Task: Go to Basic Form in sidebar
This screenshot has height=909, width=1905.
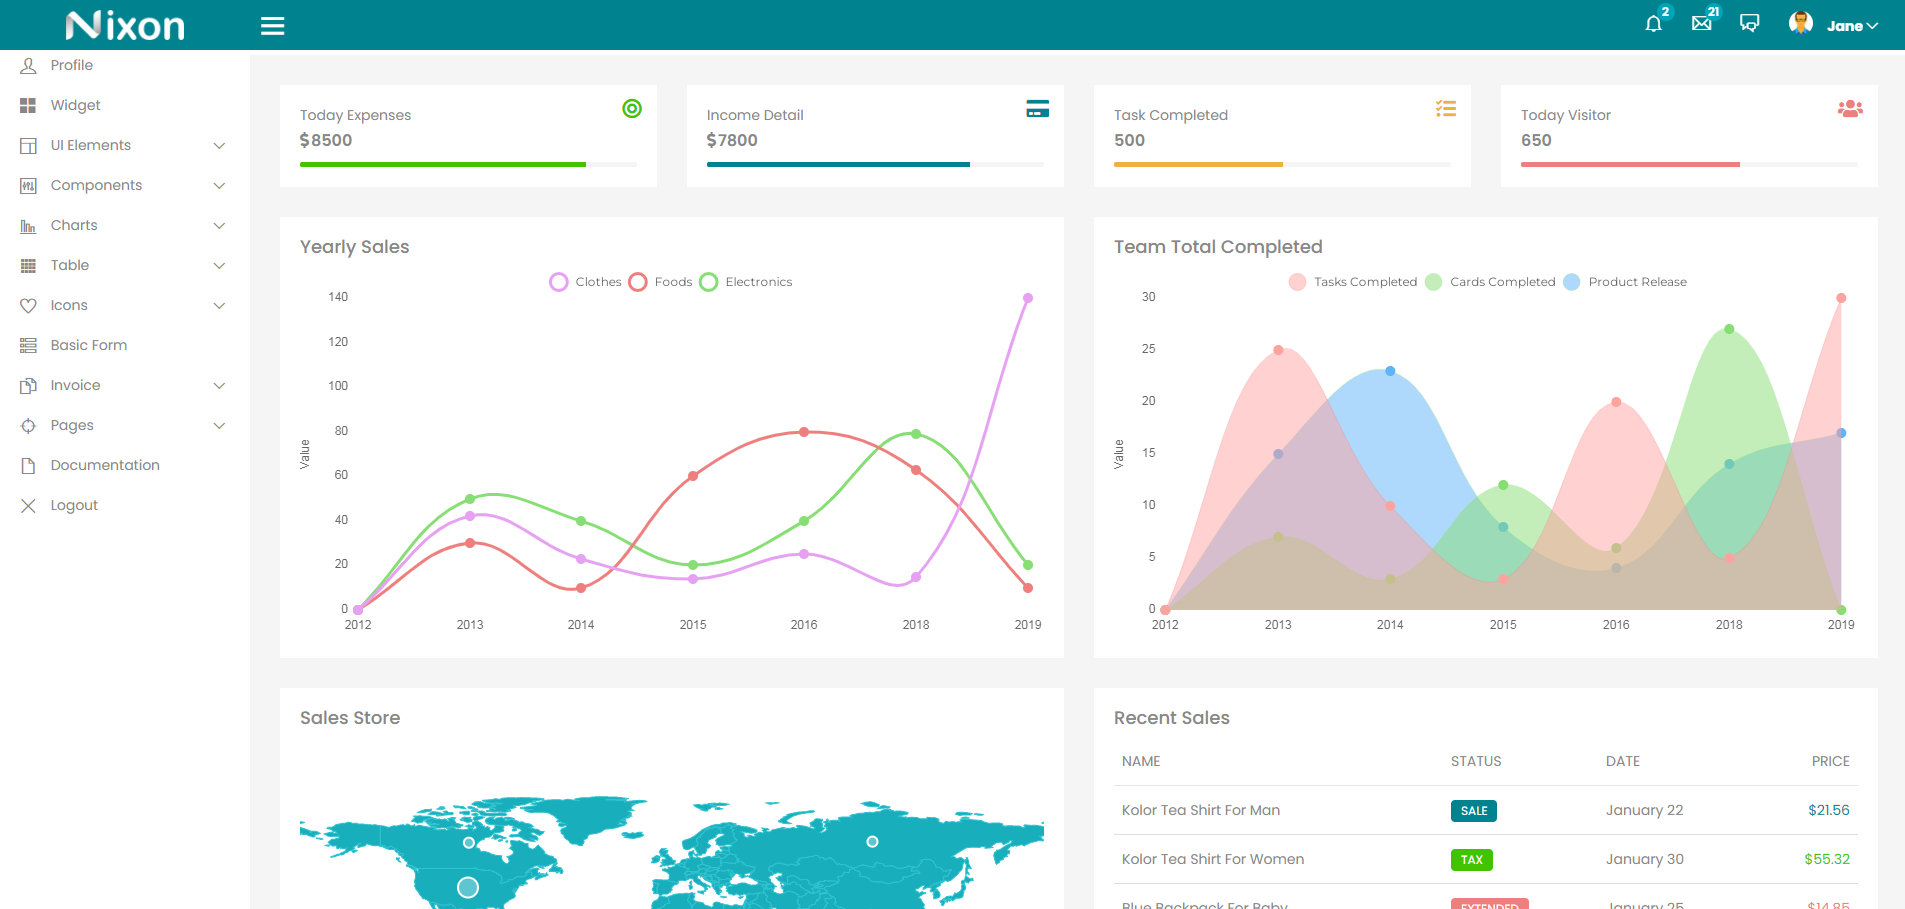Action: tap(88, 345)
